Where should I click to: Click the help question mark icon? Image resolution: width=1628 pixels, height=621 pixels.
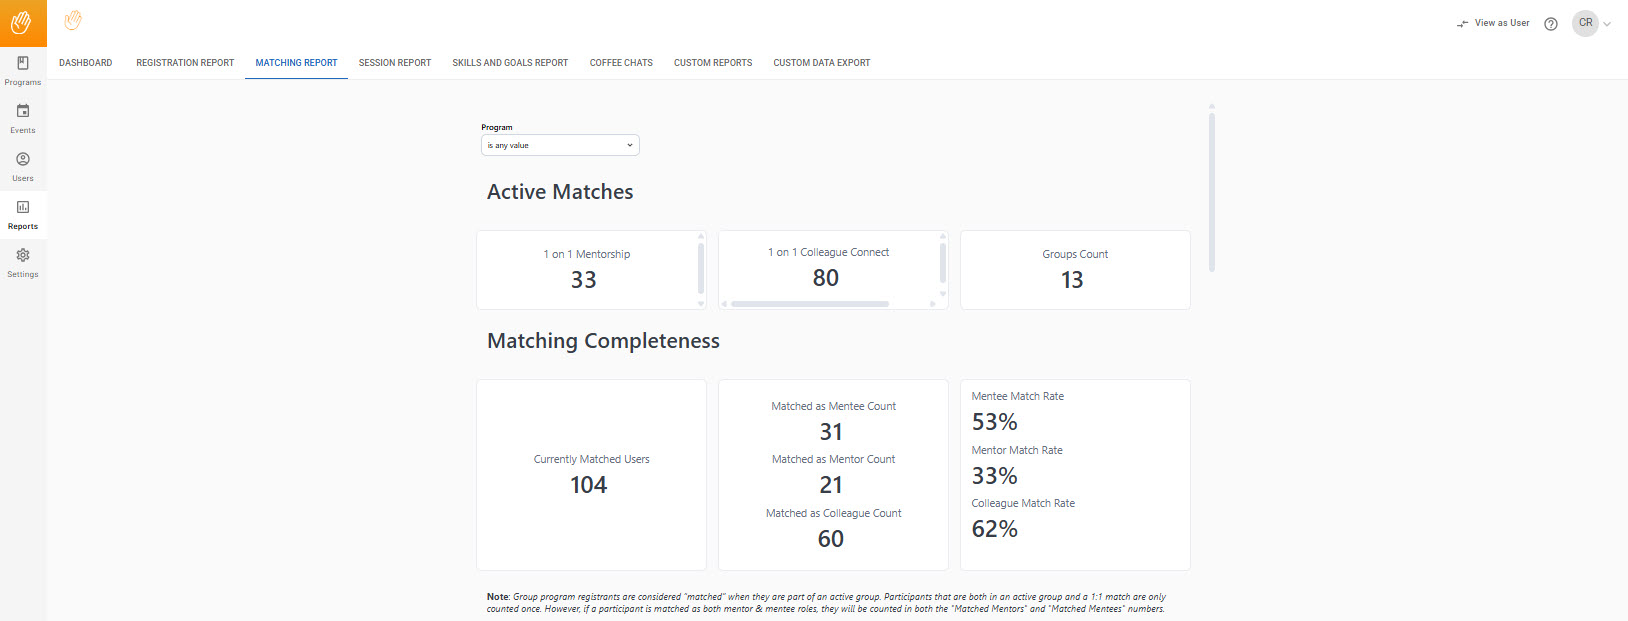[1551, 24]
